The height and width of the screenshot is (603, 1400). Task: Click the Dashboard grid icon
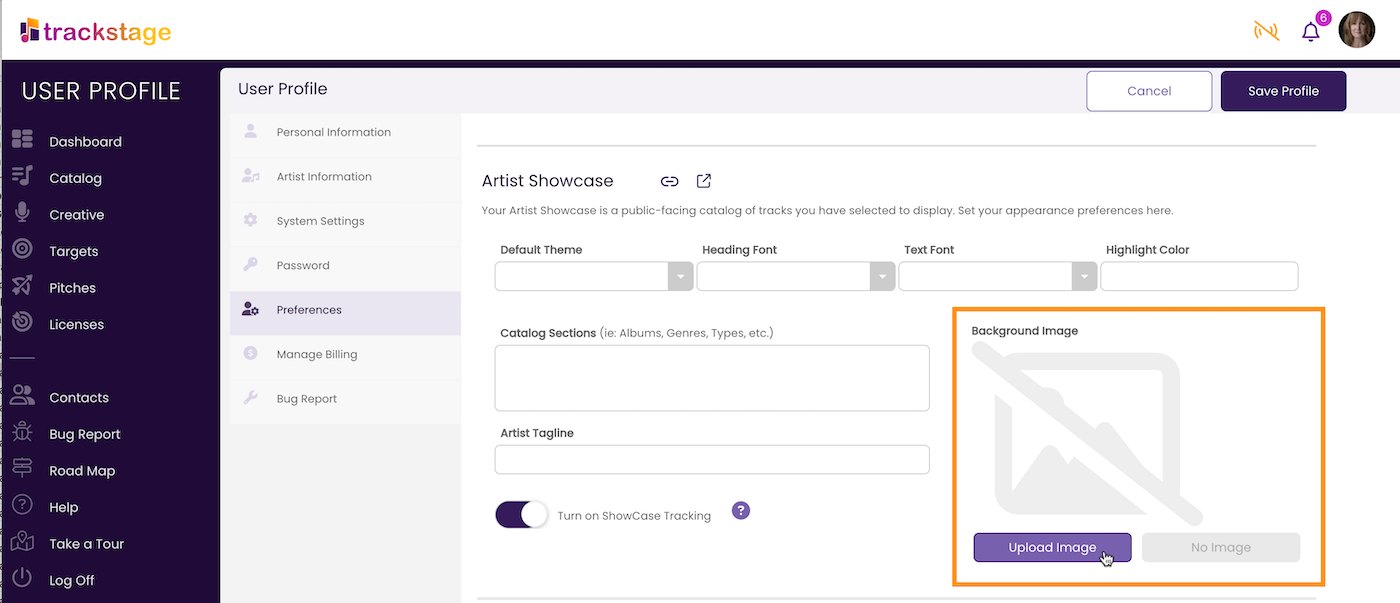22,141
